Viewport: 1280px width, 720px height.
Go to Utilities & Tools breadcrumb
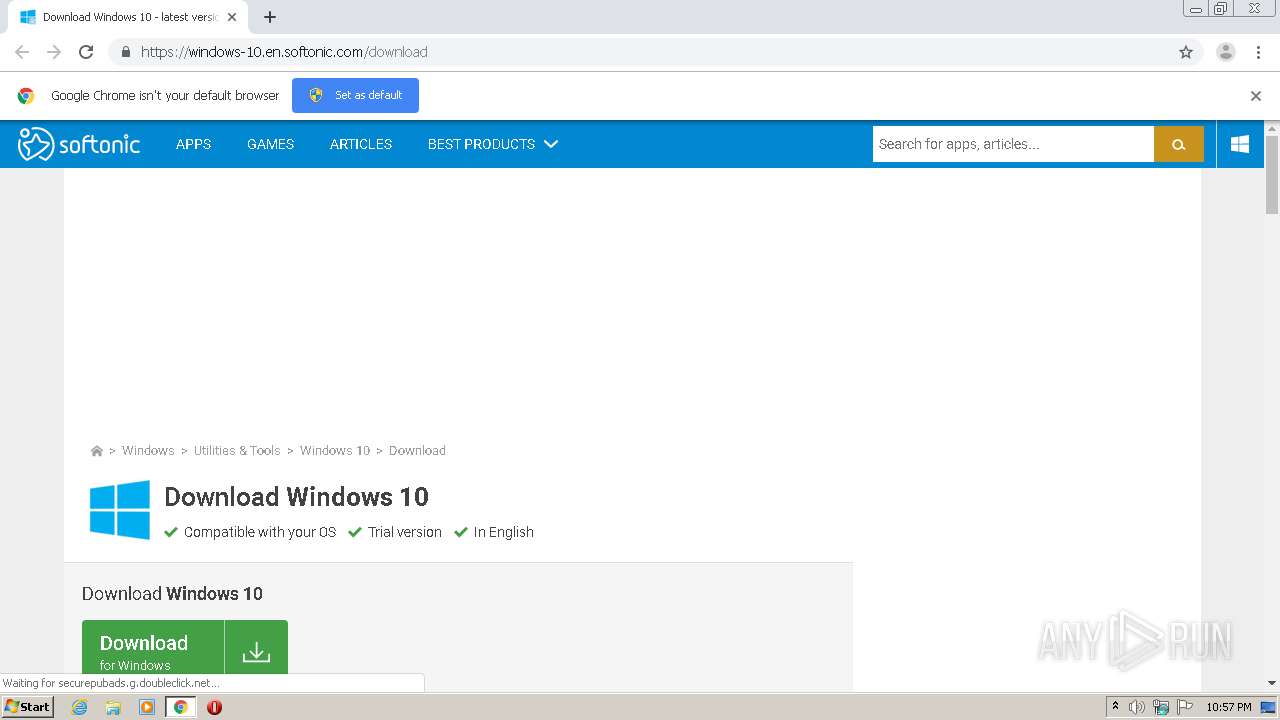coord(237,451)
